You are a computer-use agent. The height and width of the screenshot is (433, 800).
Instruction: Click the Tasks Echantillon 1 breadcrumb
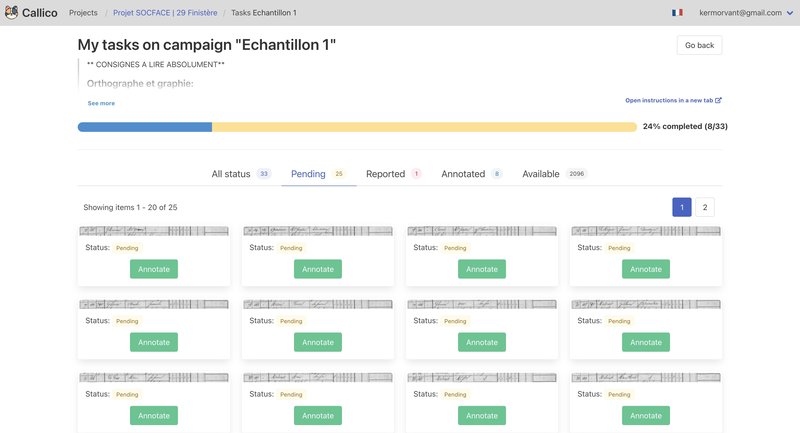(264, 13)
